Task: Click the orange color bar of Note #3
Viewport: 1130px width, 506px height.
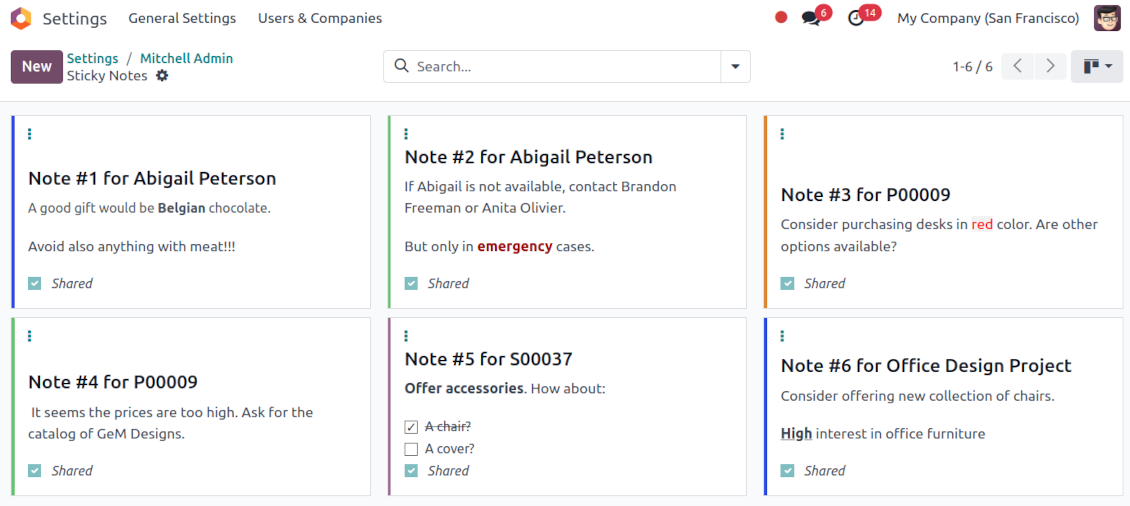Action: pyautogui.click(x=766, y=211)
